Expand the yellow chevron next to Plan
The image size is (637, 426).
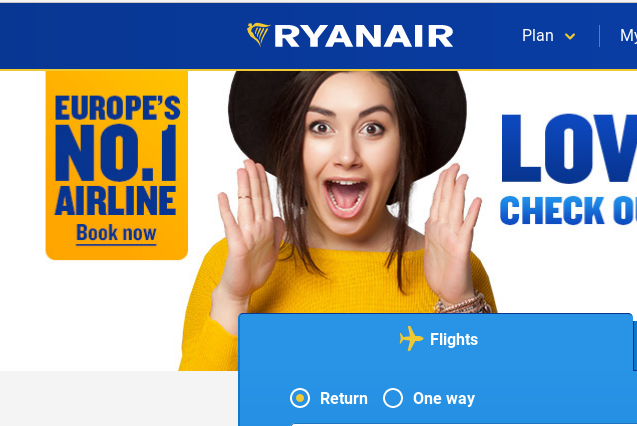[570, 37]
